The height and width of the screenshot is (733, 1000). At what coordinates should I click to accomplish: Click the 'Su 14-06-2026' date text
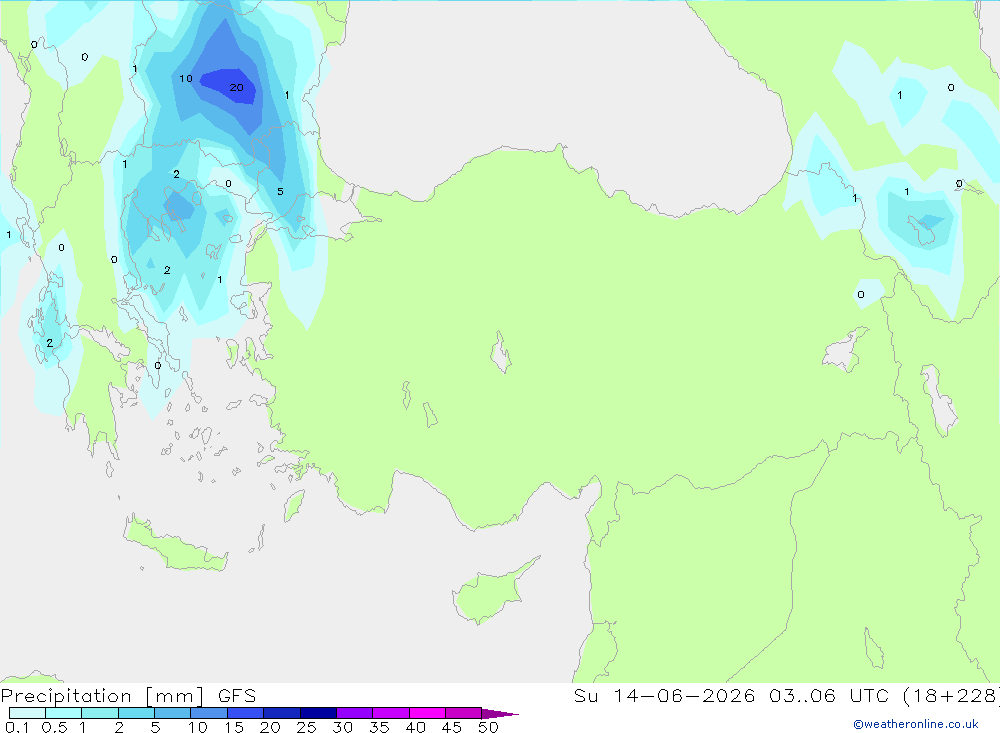tap(664, 695)
